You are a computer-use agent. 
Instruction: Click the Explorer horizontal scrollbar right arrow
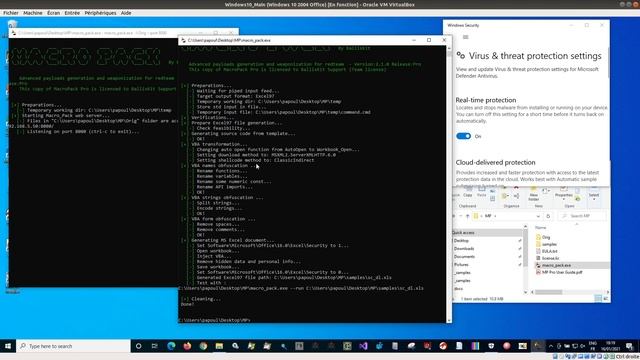click(607, 292)
